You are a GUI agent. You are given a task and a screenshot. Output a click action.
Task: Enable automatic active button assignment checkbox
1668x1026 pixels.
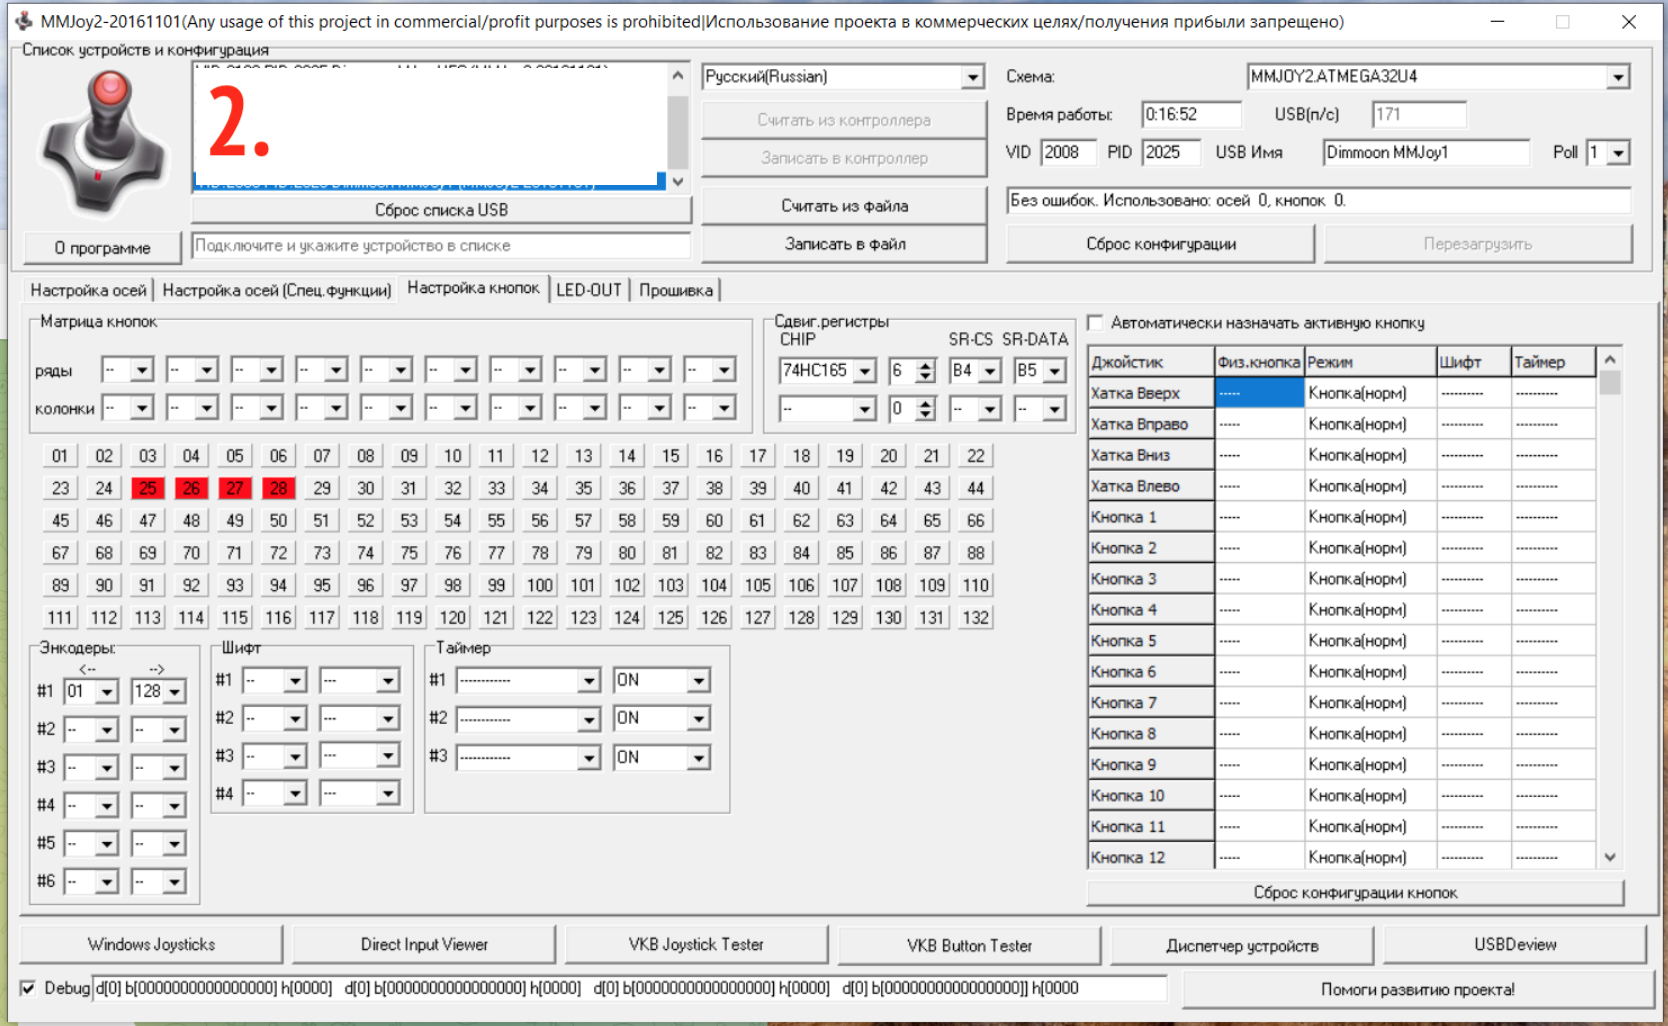(1096, 323)
